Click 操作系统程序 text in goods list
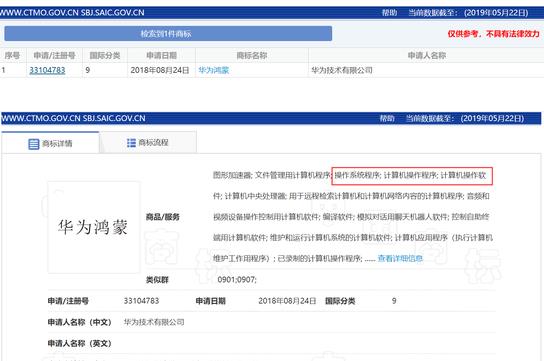The width and height of the screenshot is (544, 361). coord(357,175)
